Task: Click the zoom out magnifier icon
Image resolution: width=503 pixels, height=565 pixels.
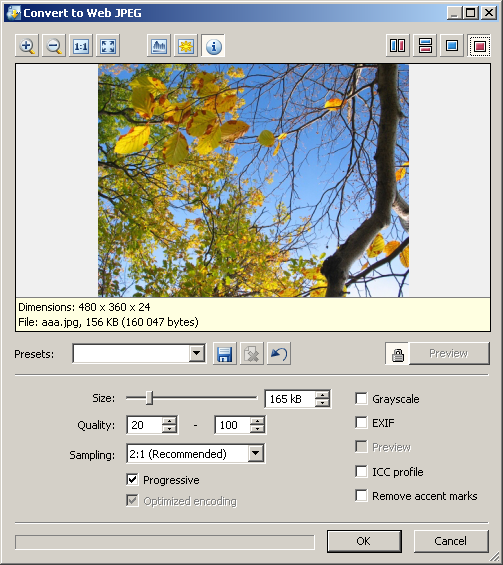Action: tap(54, 46)
